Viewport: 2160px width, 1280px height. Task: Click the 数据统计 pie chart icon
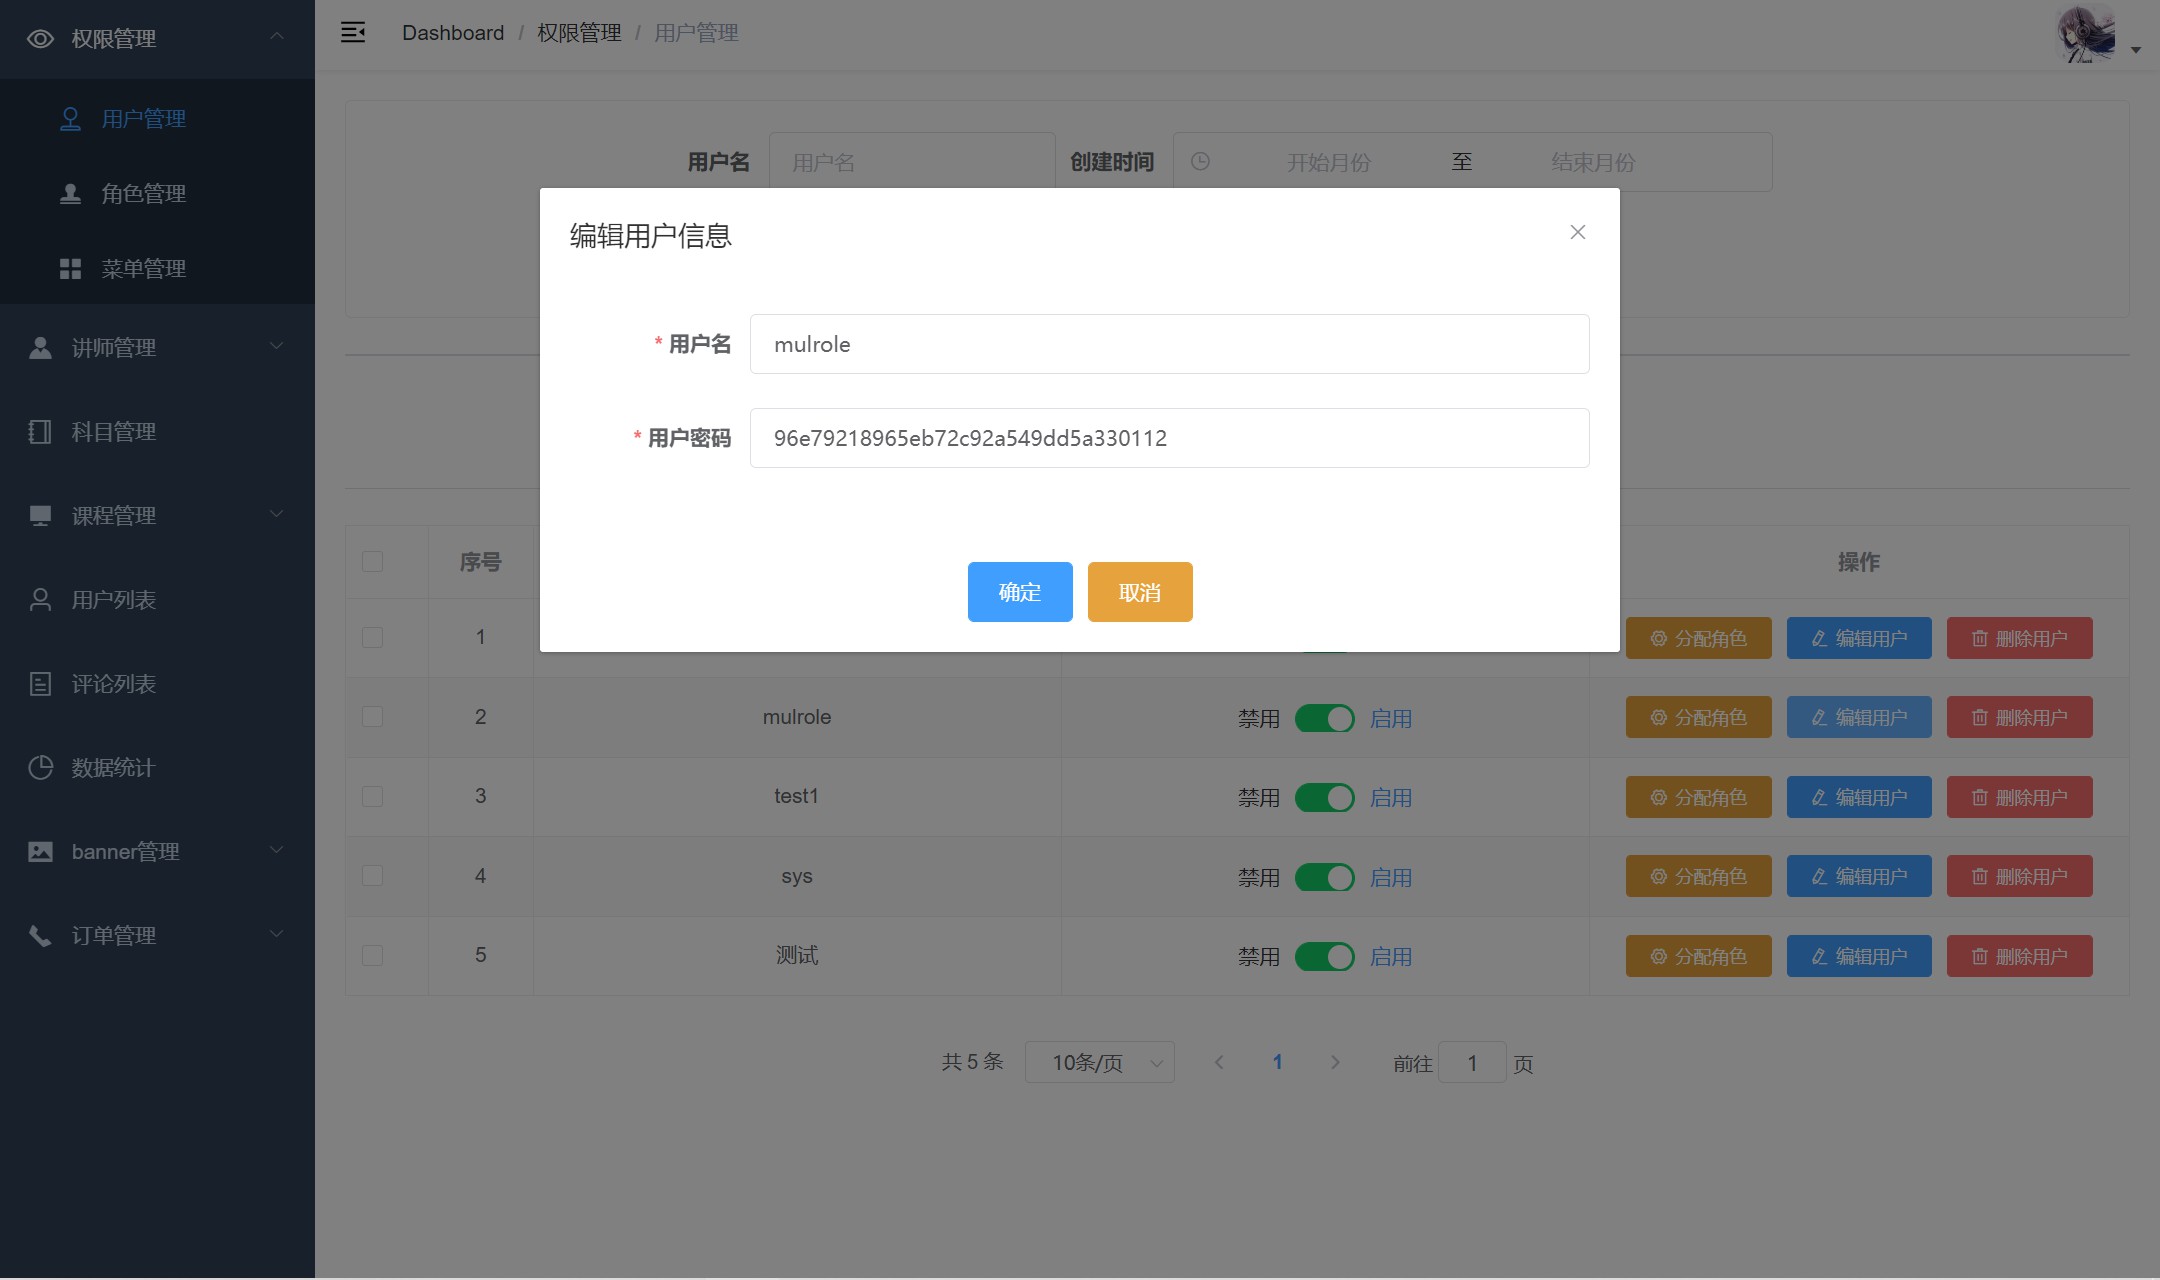pyautogui.click(x=40, y=768)
